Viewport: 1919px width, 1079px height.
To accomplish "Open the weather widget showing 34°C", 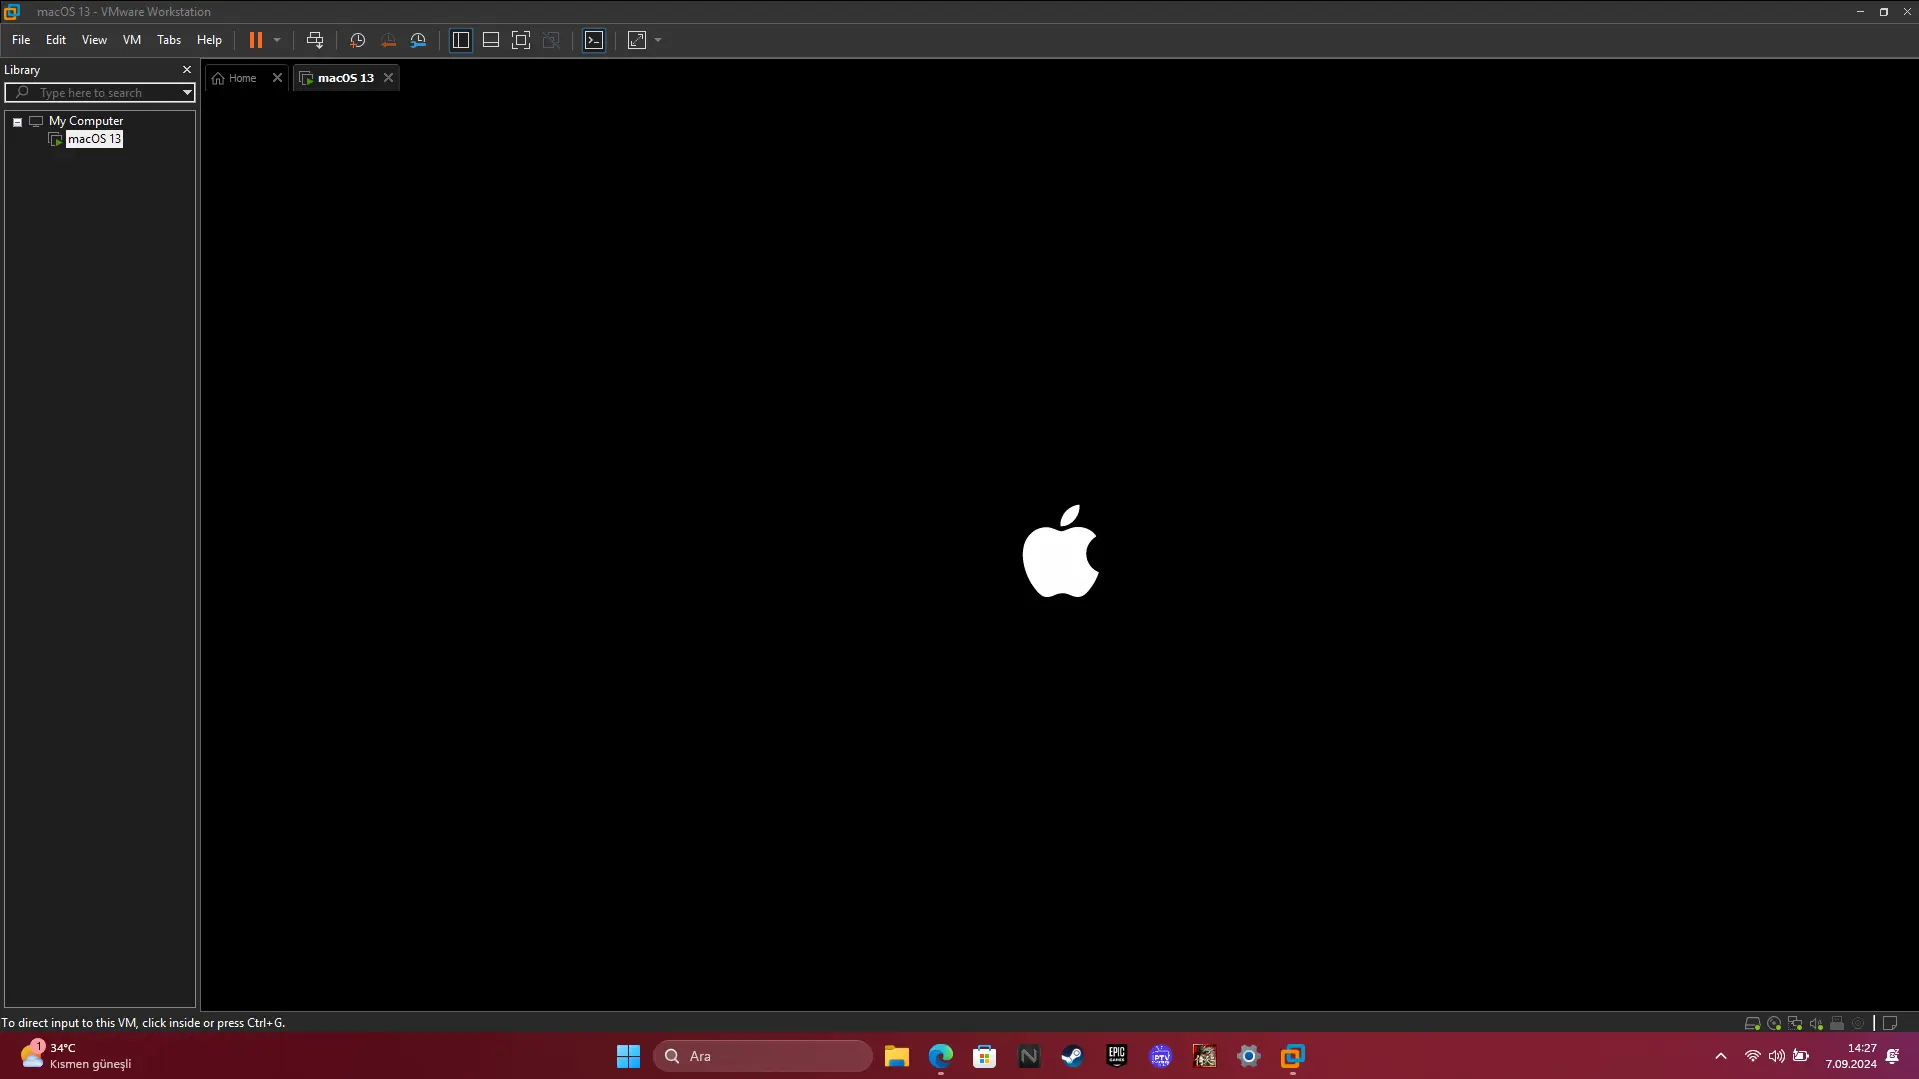I will (x=76, y=1056).
